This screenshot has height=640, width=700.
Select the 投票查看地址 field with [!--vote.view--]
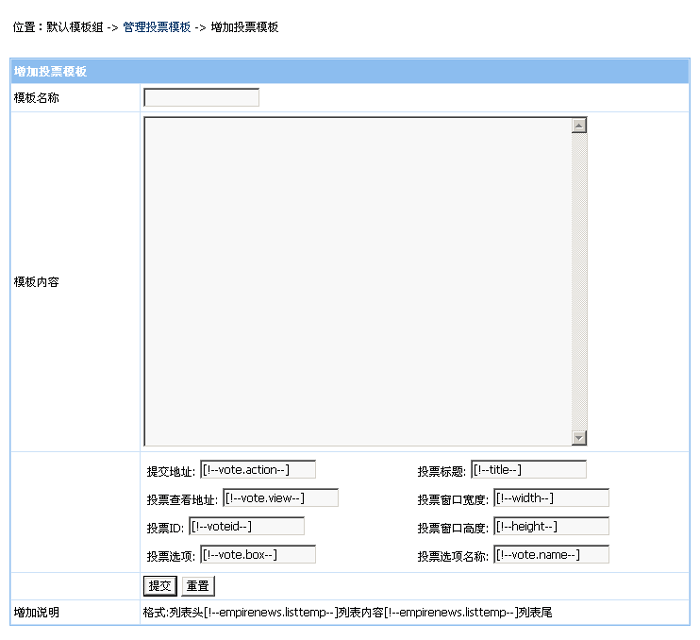click(281, 498)
